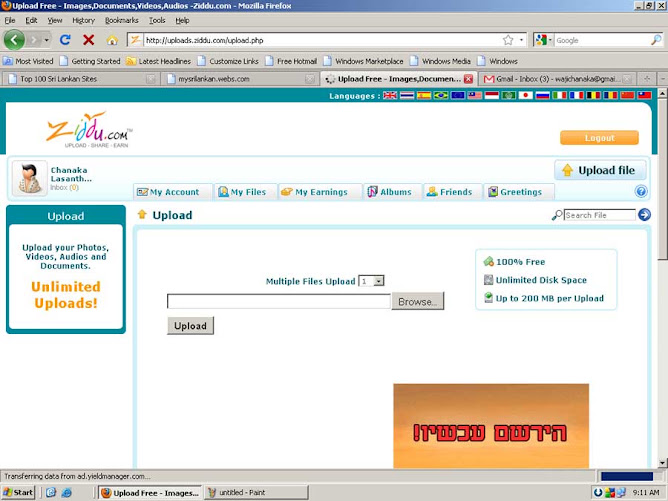Open the address bar URL history dropdown
The image size is (668, 501).
coord(521,40)
